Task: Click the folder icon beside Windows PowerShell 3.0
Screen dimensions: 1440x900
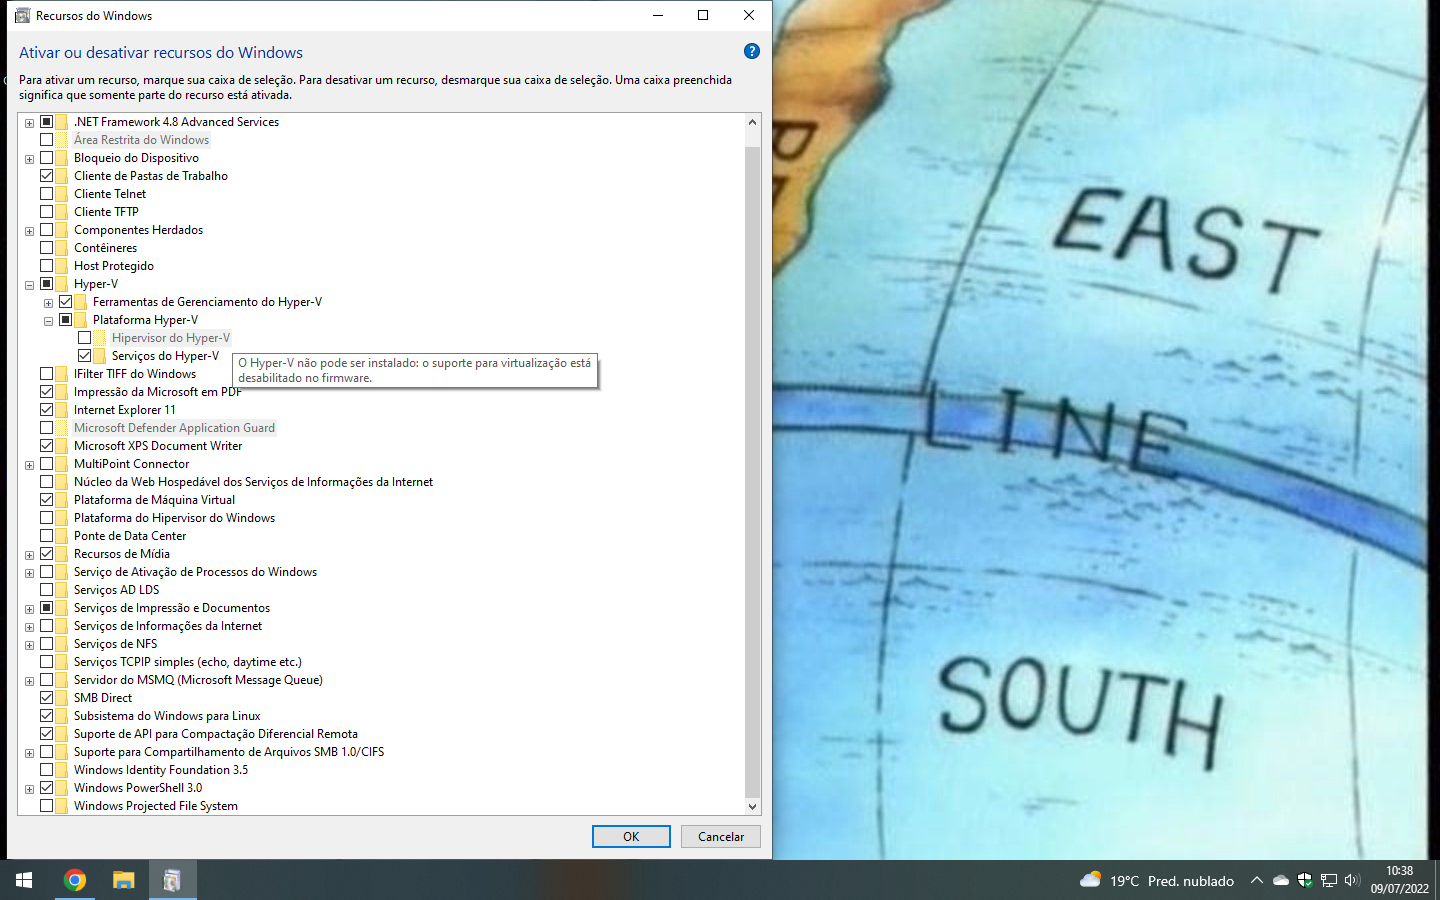Action: pyautogui.click(x=62, y=788)
